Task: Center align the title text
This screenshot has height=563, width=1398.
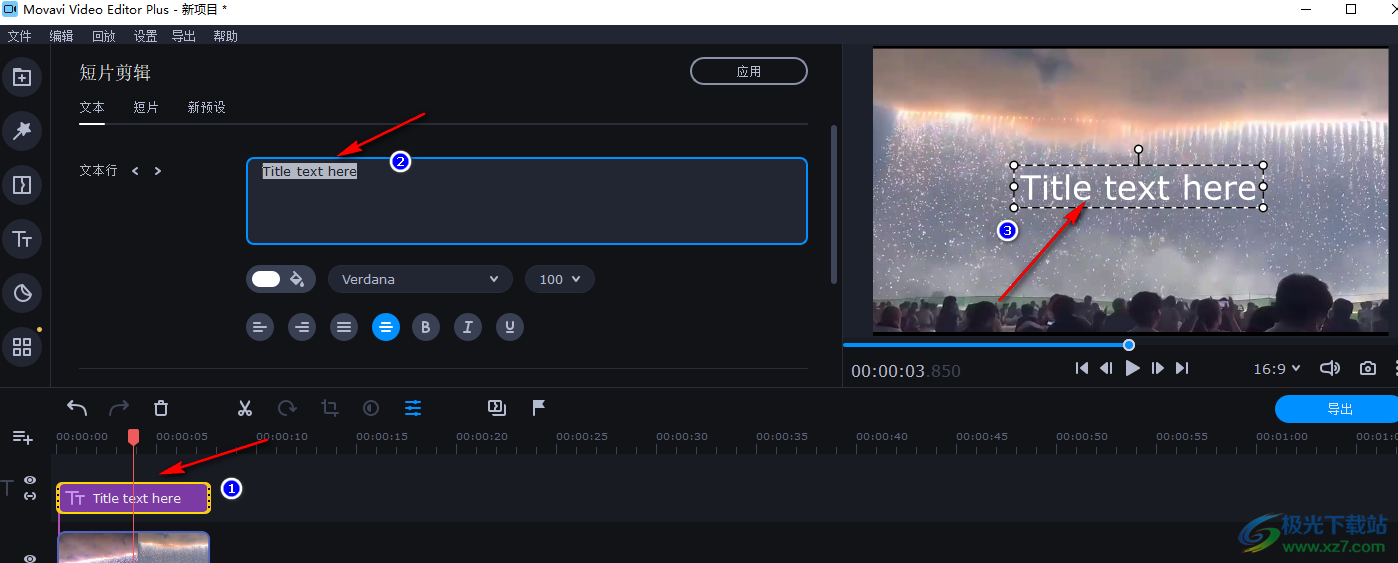Action: pyautogui.click(x=386, y=327)
